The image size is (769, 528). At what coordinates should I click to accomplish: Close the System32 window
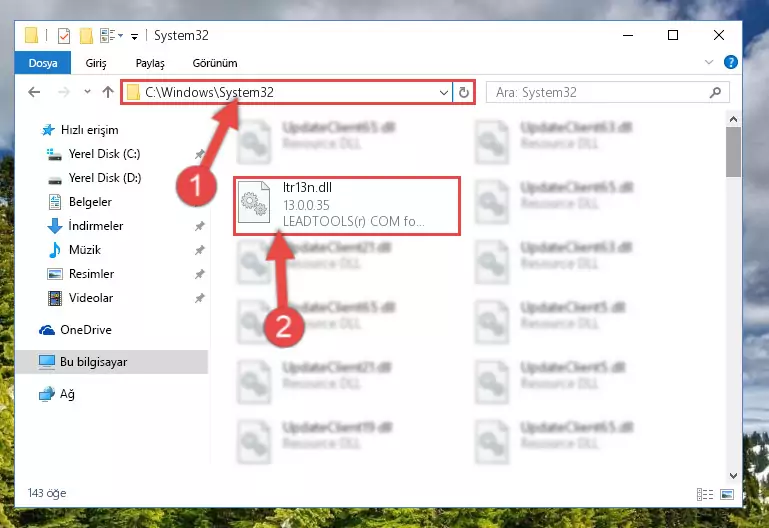tap(718, 35)
